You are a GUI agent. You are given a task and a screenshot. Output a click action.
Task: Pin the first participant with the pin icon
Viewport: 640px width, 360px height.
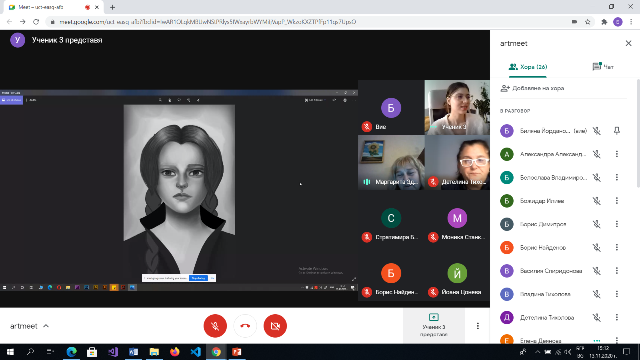617,131
